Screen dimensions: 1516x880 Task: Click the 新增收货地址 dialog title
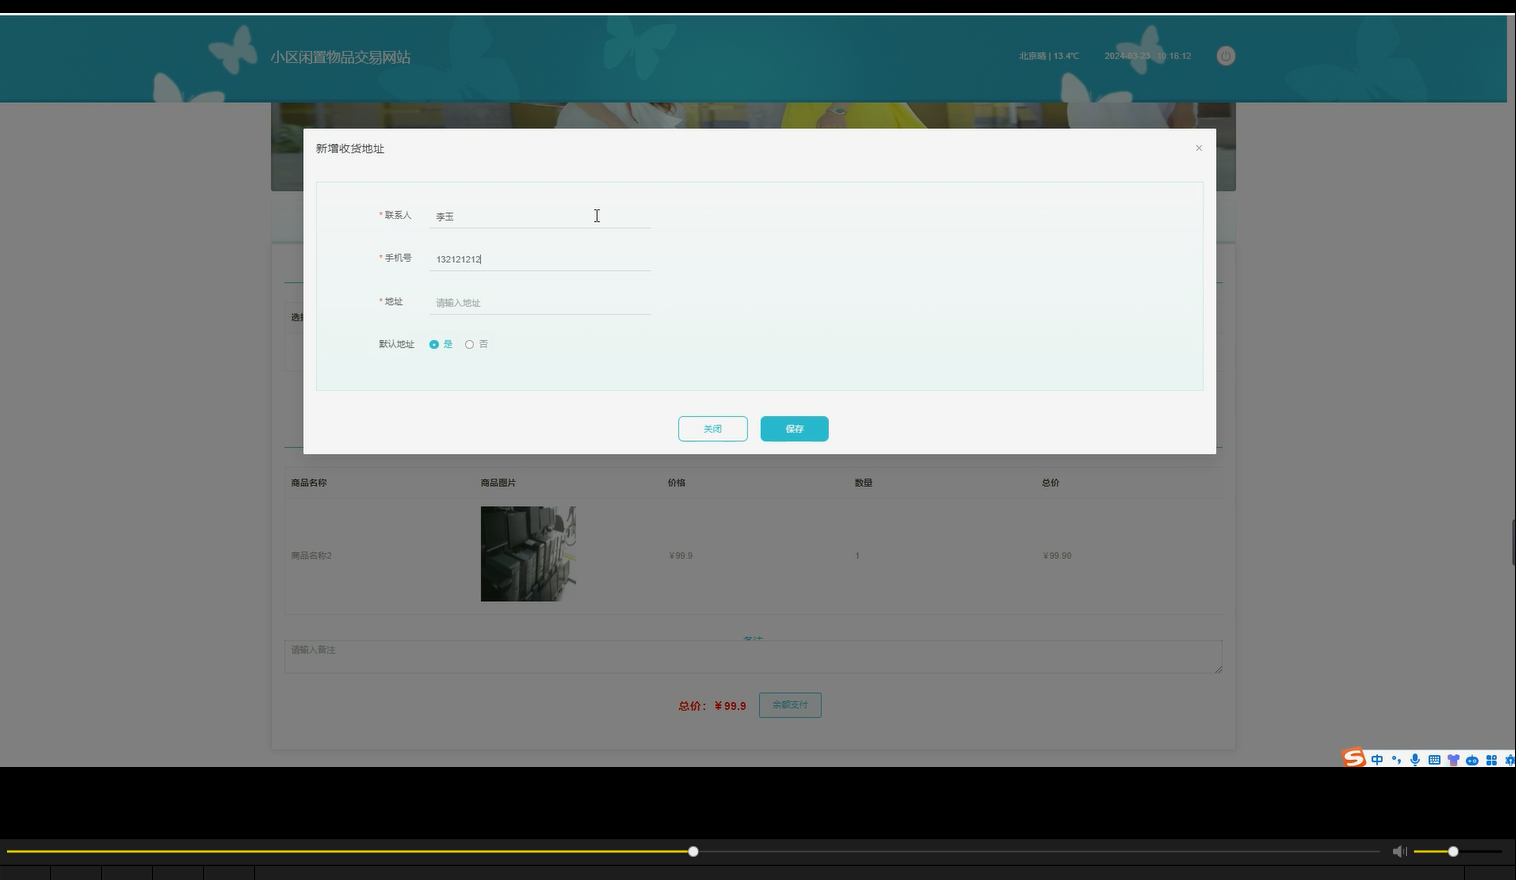point(350,149)
